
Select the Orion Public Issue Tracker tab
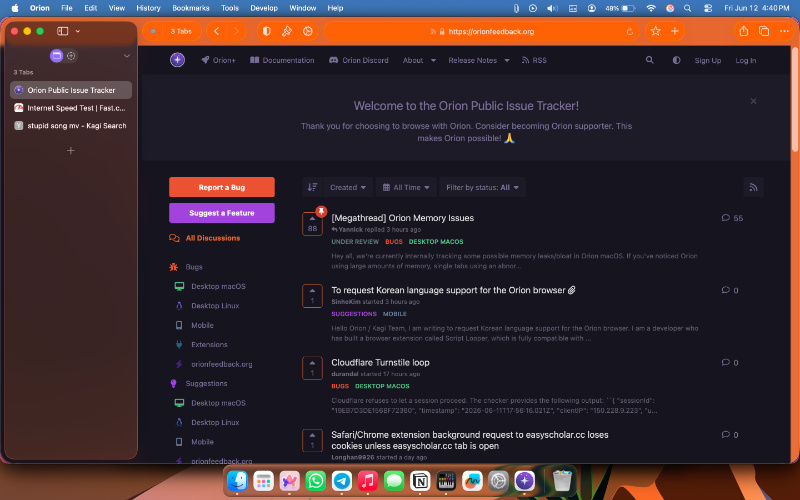(71, 90)
